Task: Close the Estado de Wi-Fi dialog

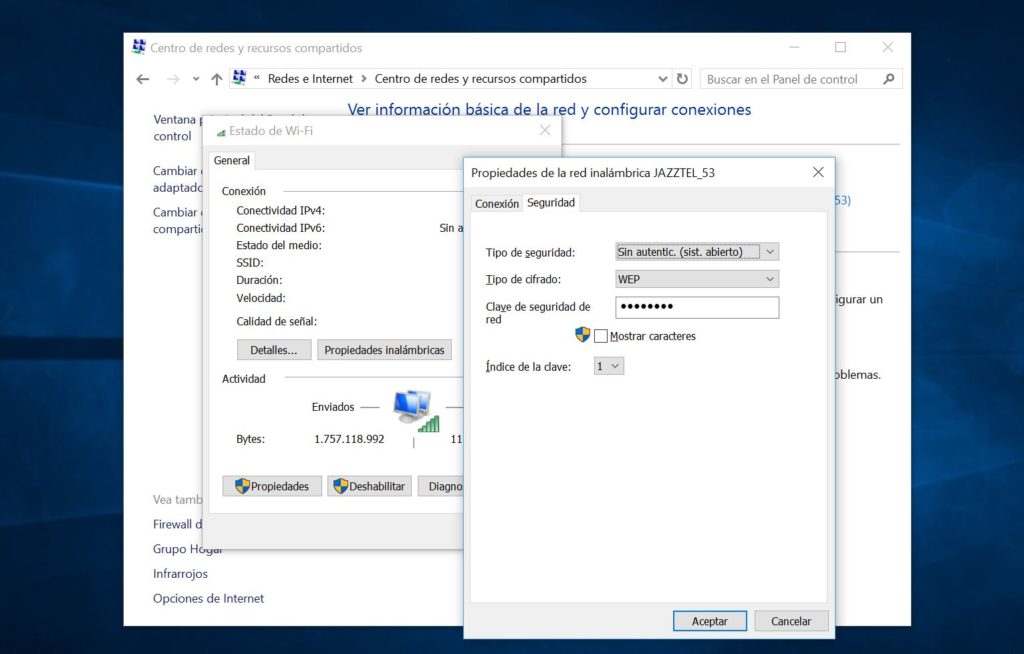Action: pyautogui.click(x=545, y=130)
